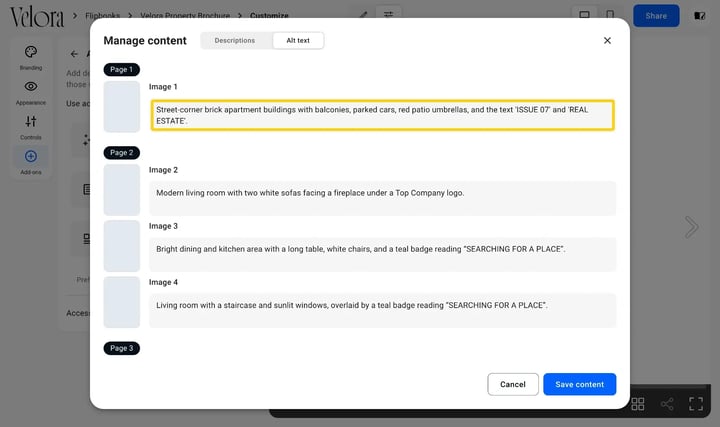Click the settings sliders icon in header
Viewport: 720px width, 427px height.
[388, 14]
